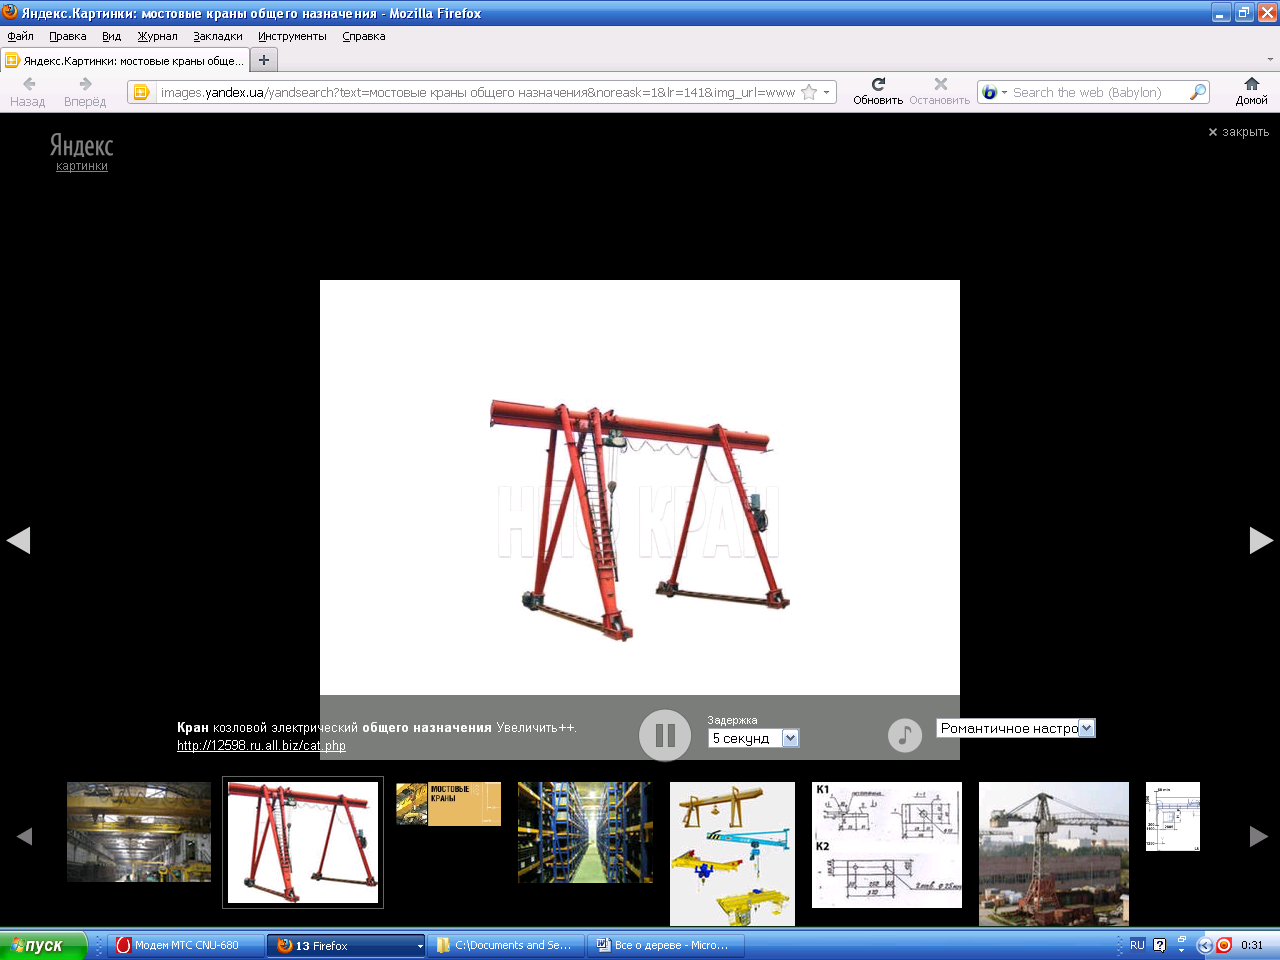The width and height of the screenshot is (1280, 960).
Task: Select the warehouse shelving aisle thumbnail
Action: click(x=585, y=832)
